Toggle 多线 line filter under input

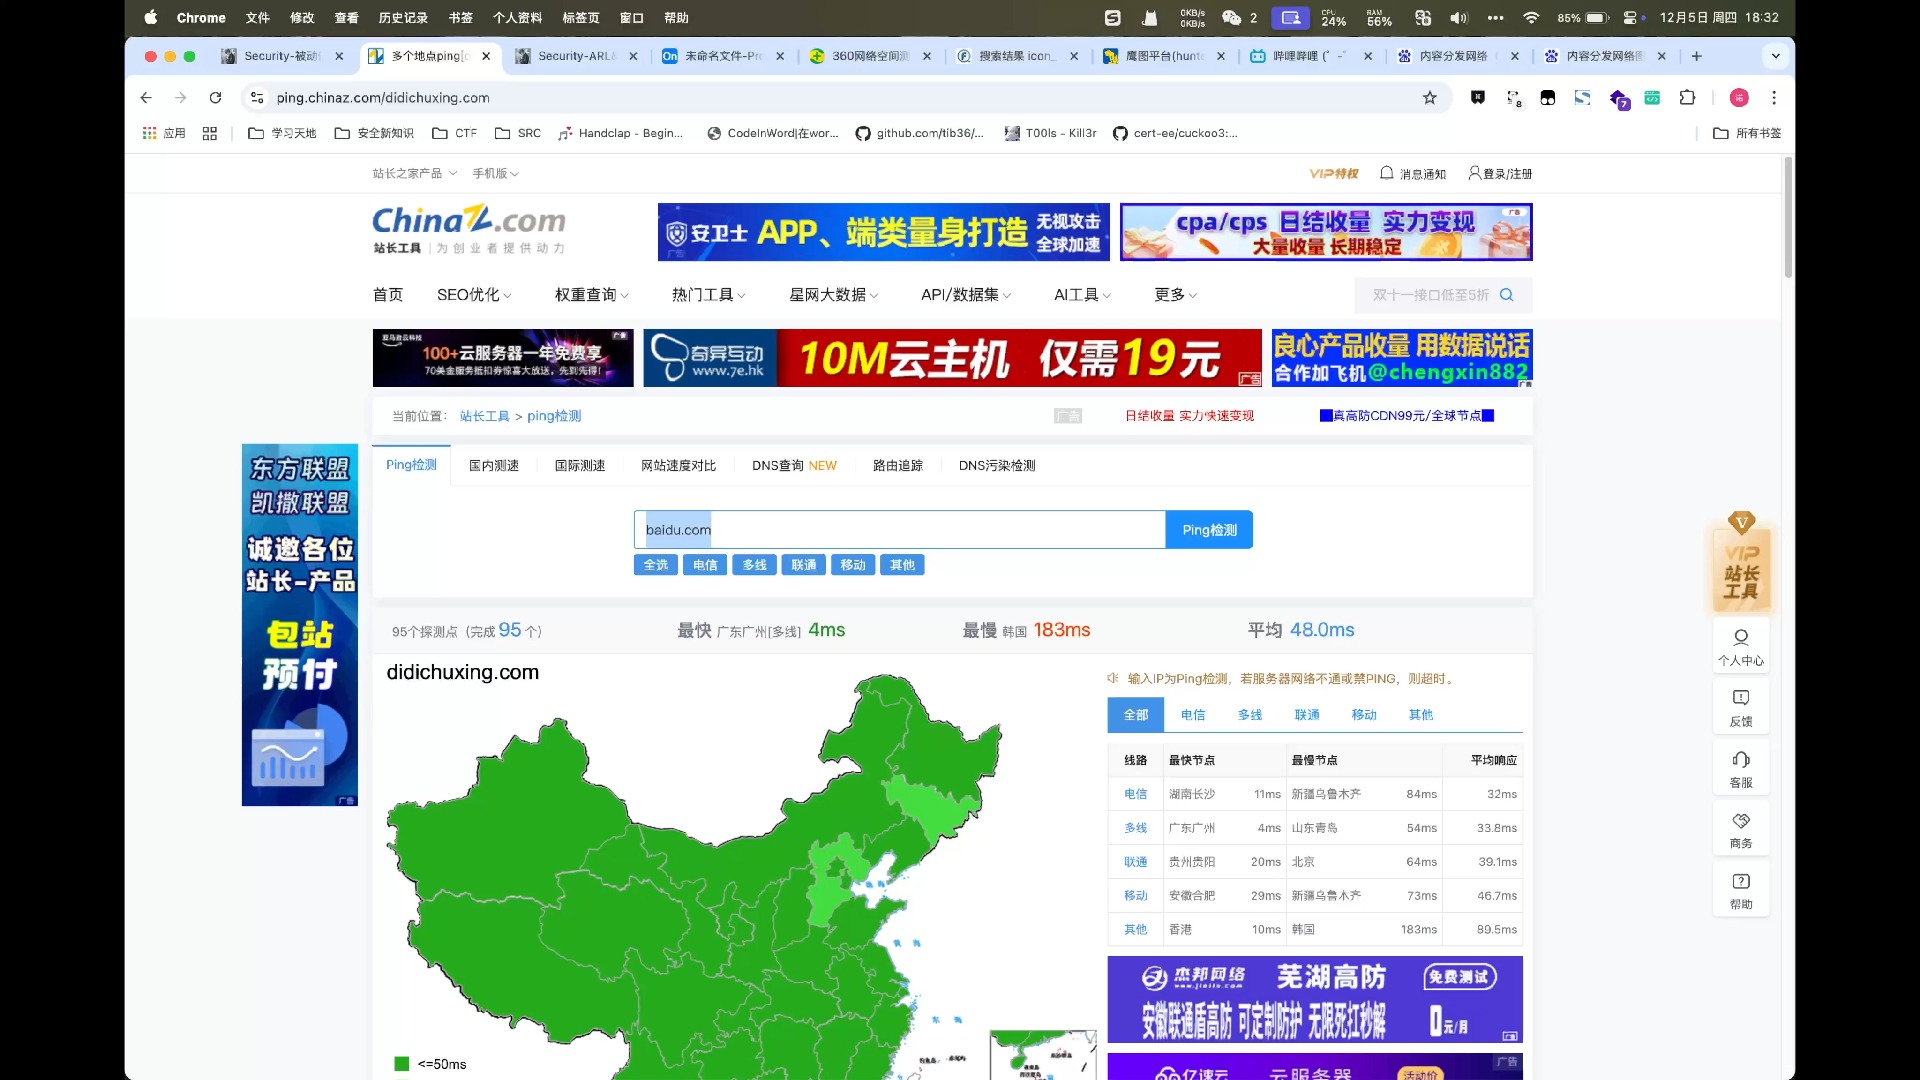(755, 565)
